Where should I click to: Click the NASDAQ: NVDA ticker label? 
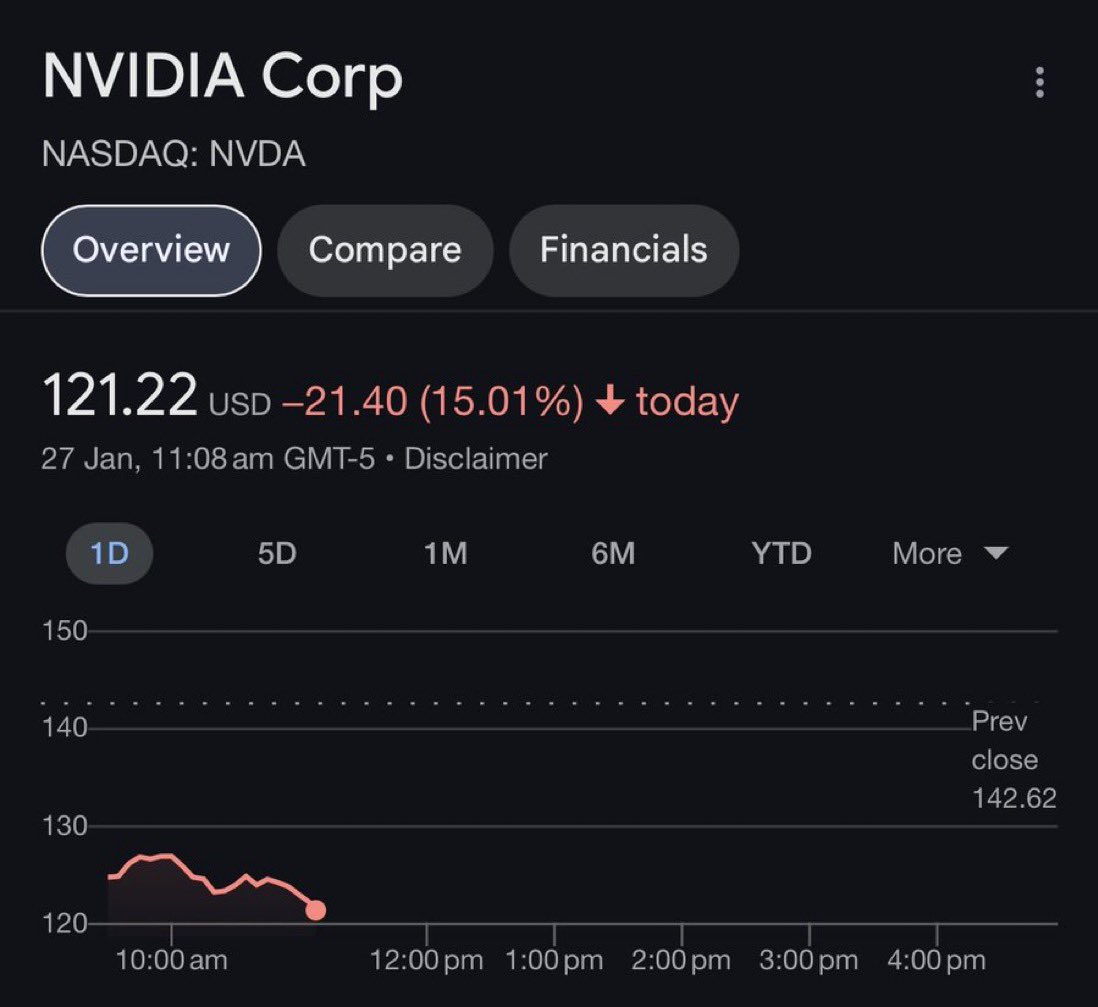[x=174, y=153]
